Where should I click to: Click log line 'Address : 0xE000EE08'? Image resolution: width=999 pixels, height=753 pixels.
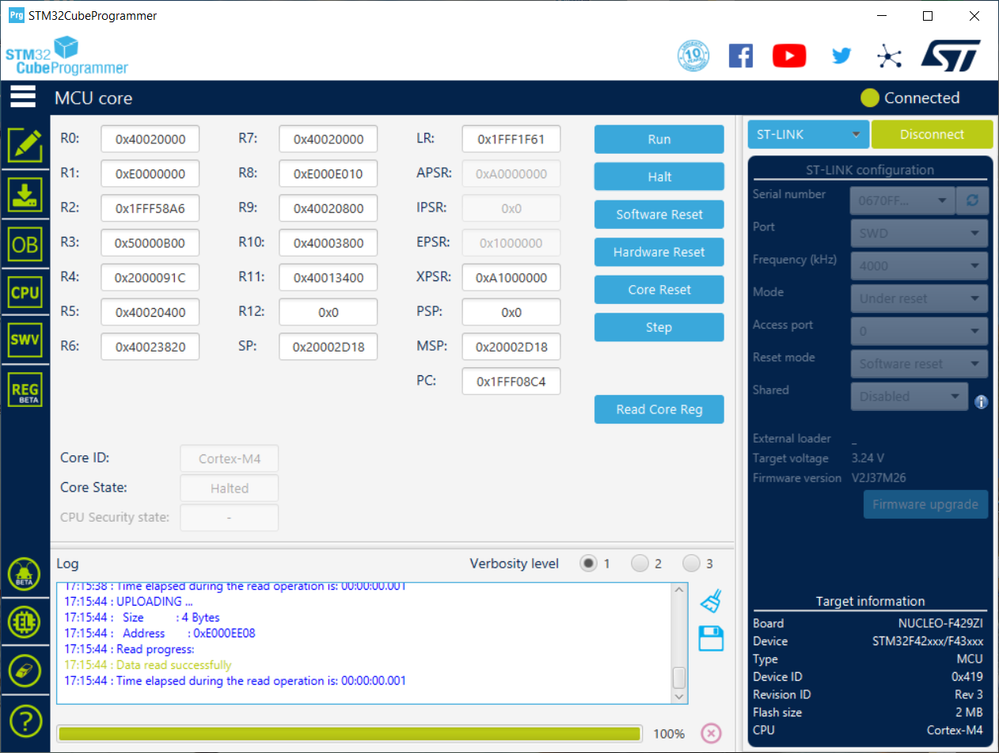pyautogui.click(x=159, y=633)
